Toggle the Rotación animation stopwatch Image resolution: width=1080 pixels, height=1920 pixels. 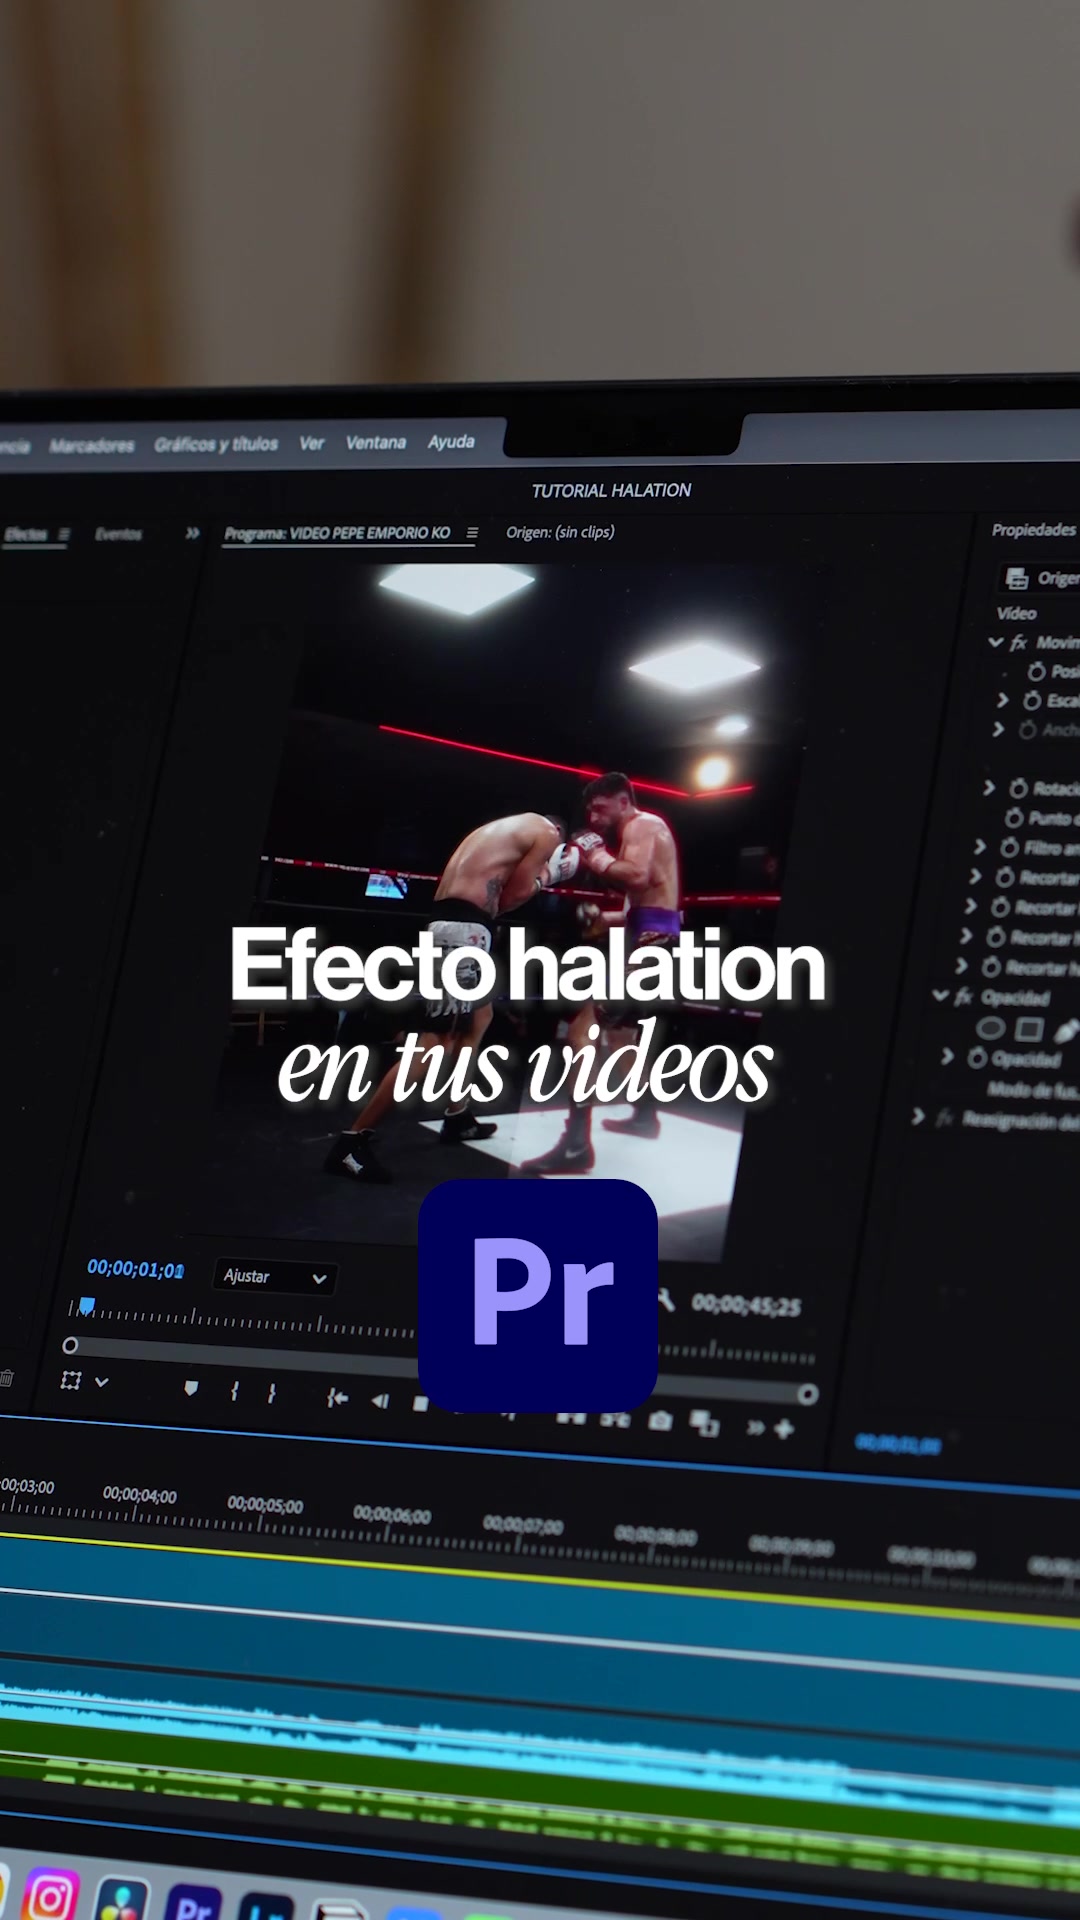click(x=1018, y=788)
